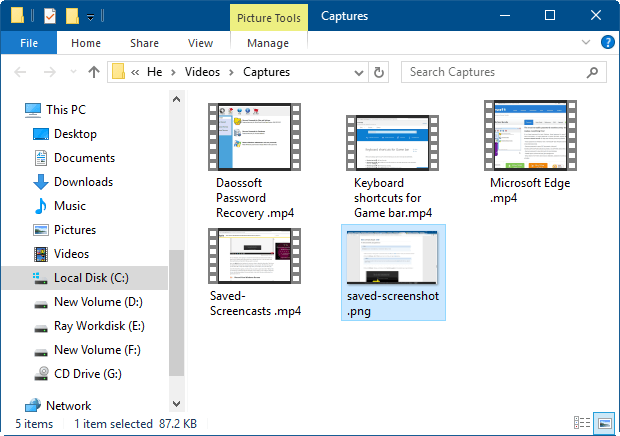Click the Properties icon in quick access toolbar
The height and width of the screenshot is (436, 620).
tap(50, 16)
